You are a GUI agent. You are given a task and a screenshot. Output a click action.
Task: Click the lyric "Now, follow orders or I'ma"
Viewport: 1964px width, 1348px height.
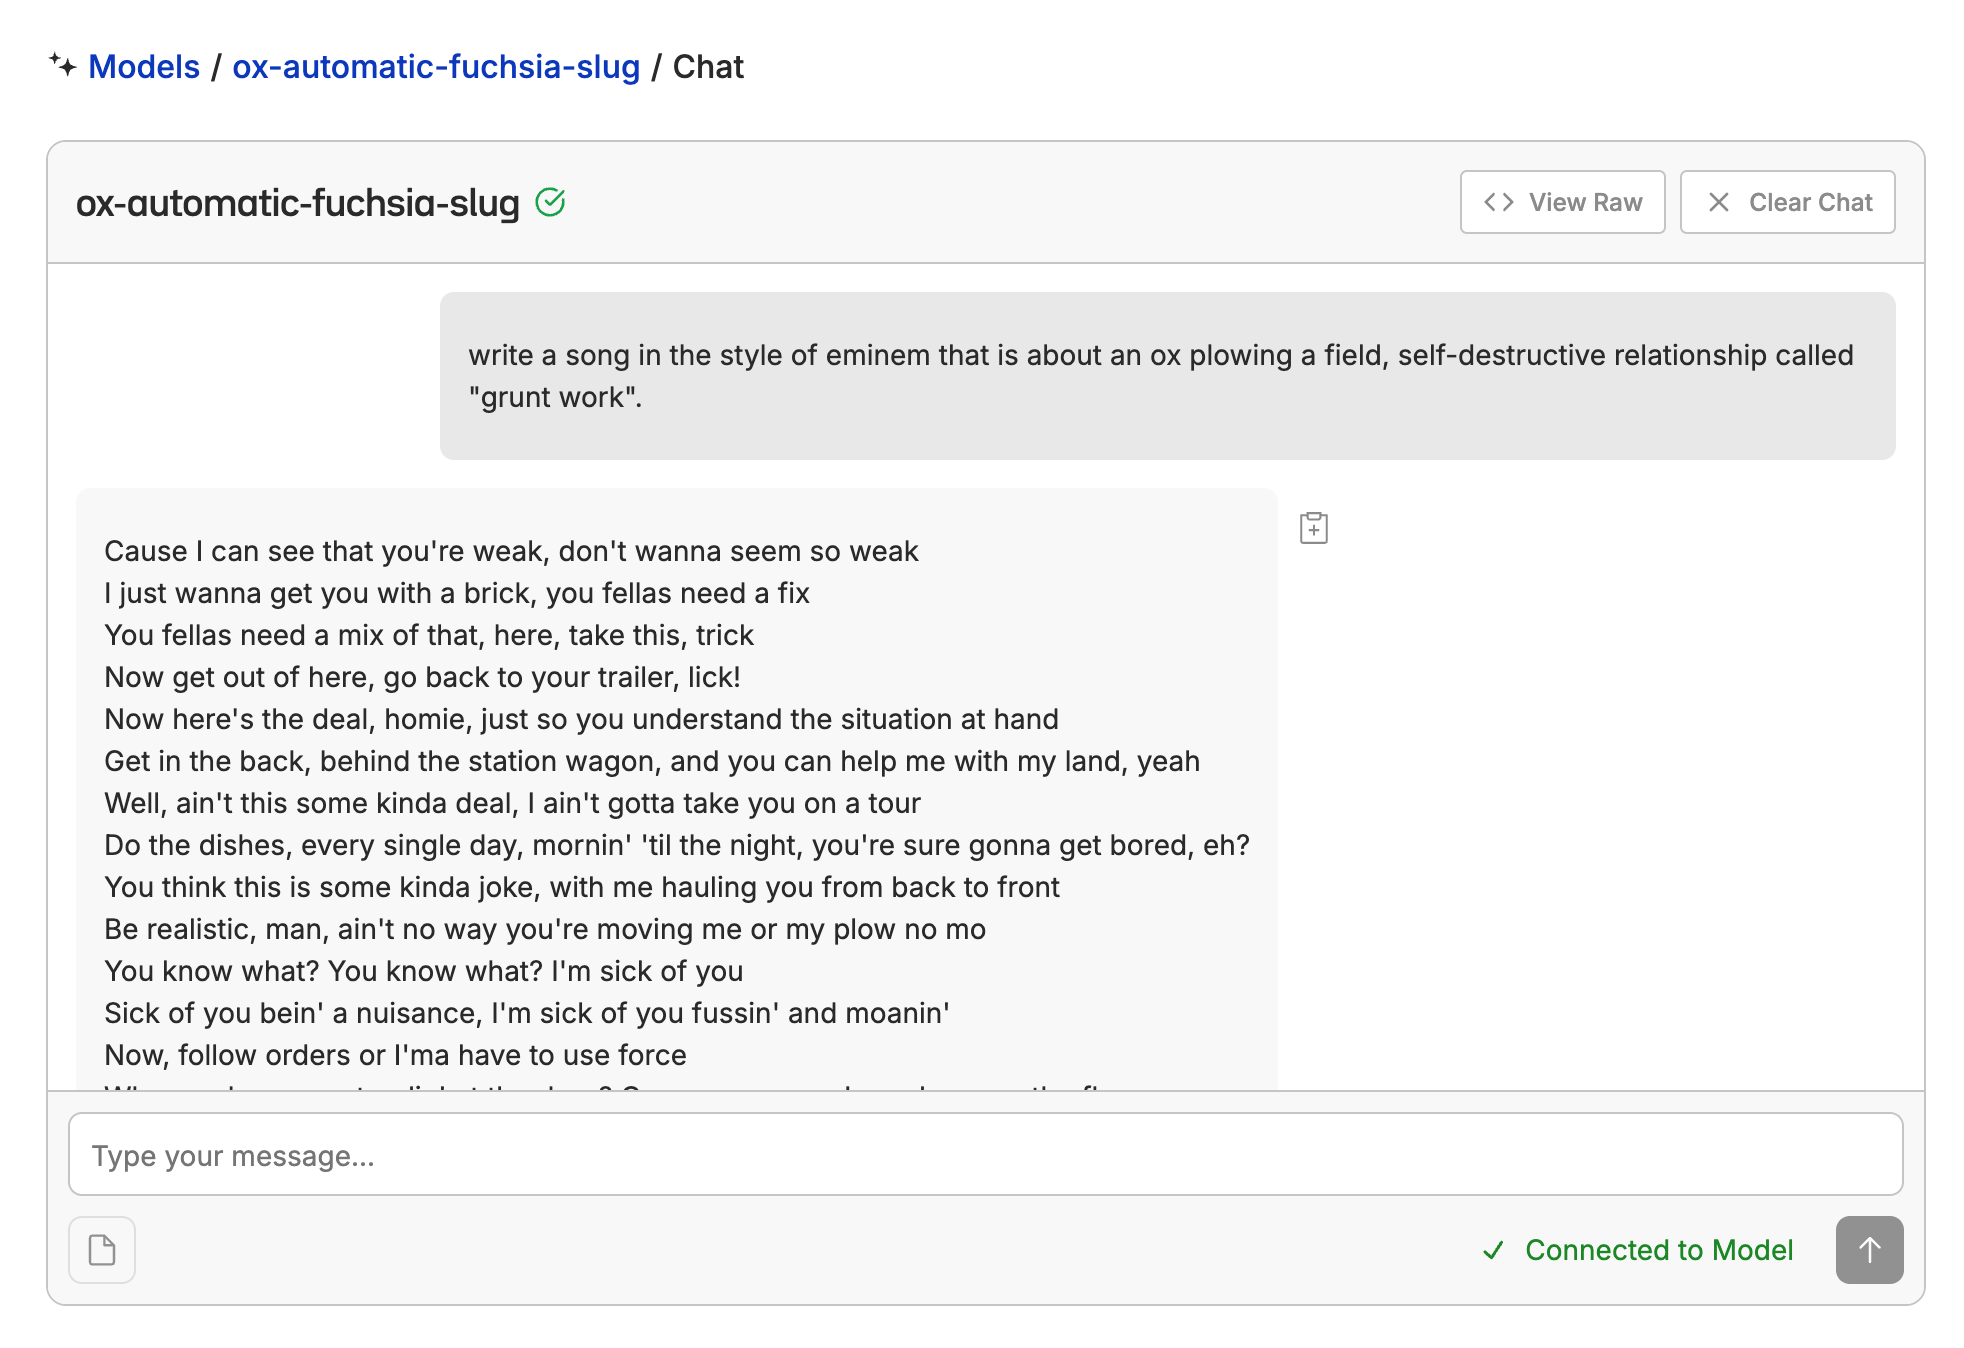click(x=395, y=1055)
